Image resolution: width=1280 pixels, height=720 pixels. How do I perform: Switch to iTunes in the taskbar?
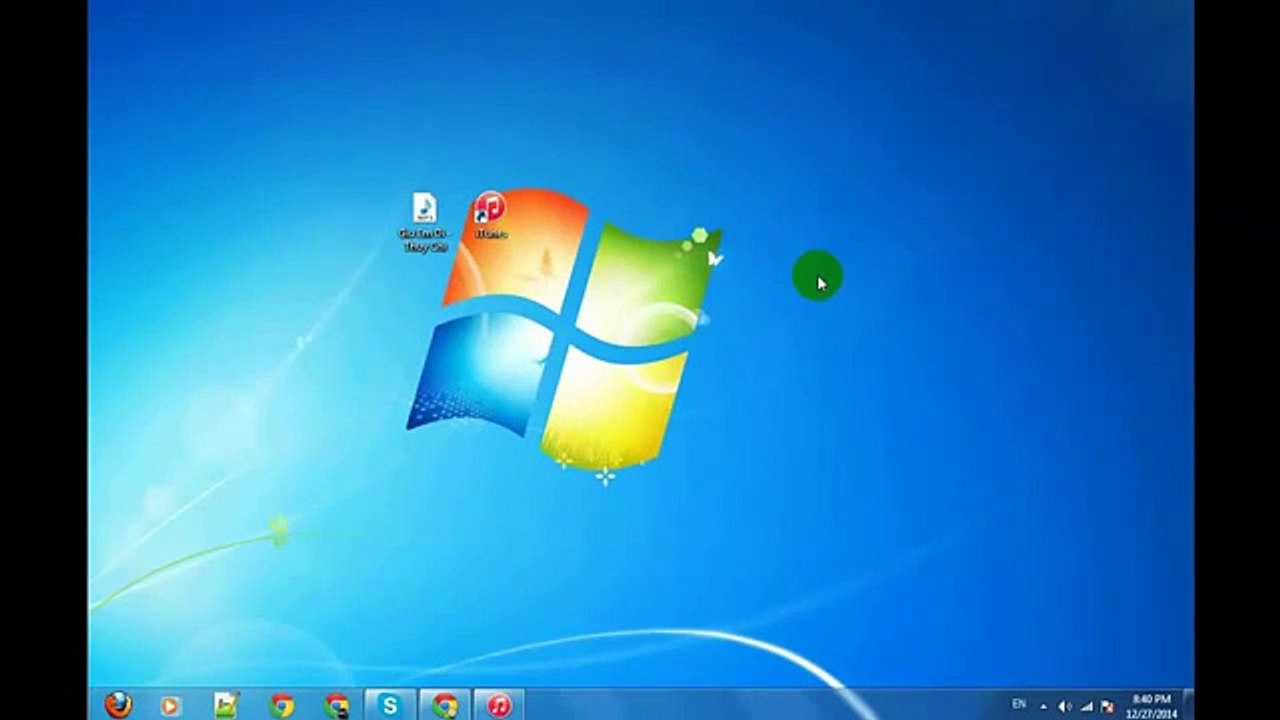(x=498, y=705)
